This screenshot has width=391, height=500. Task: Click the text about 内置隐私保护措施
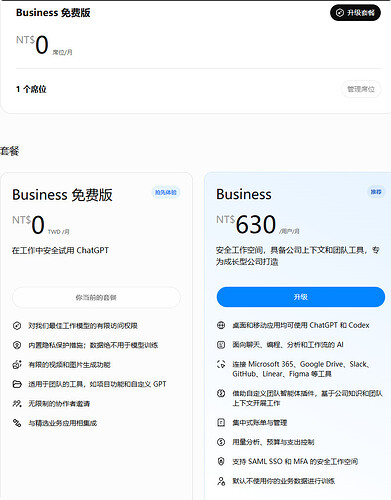(93, 345)
